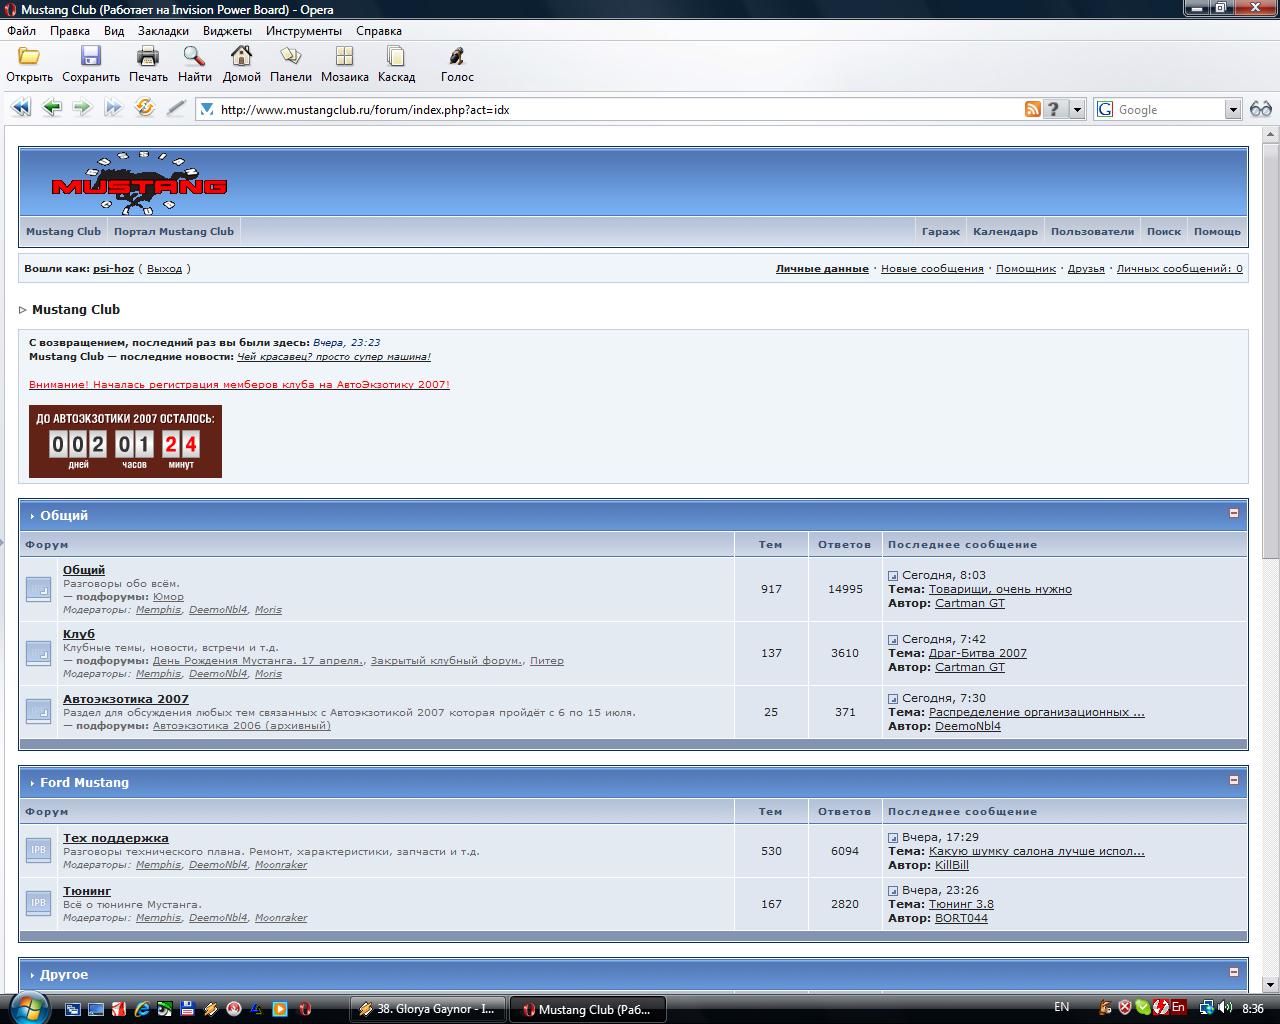Open user profile KillBill
Viewport: 1280px width, 1024px height.
pos(952,865)
